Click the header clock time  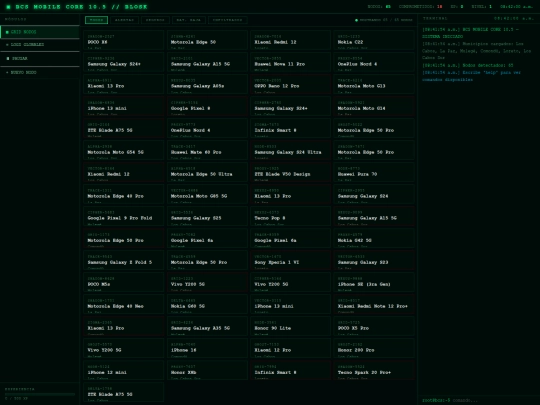click(516, 7)
